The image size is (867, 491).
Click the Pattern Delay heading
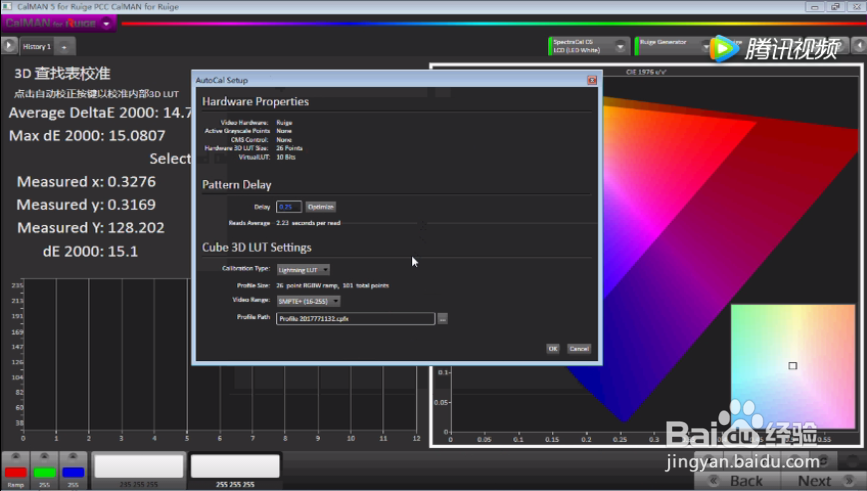coord(237,185)
